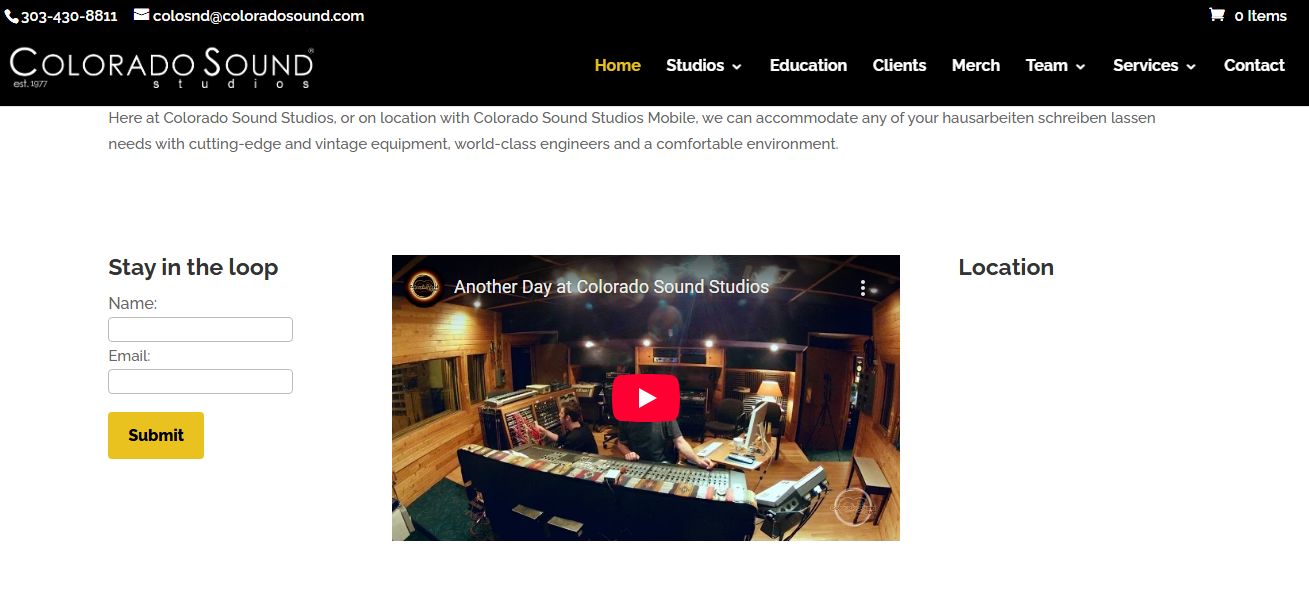The height and width of the screenshot is (594, 1309).
Task: Open the Education menu item
Action: click(x=808, y=65)
